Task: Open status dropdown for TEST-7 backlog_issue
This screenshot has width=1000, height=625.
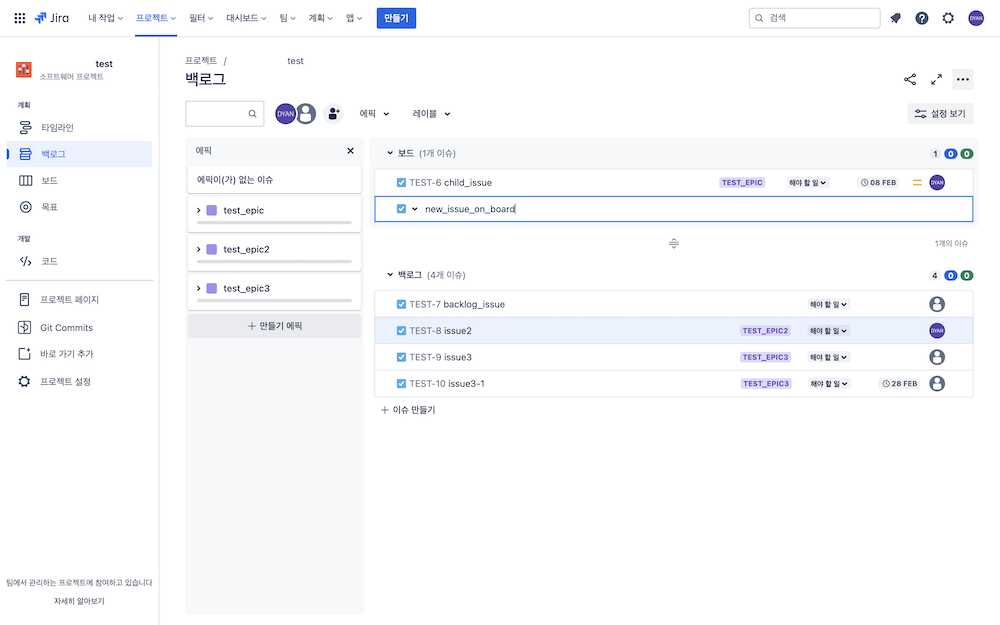Action: (828, 304)
